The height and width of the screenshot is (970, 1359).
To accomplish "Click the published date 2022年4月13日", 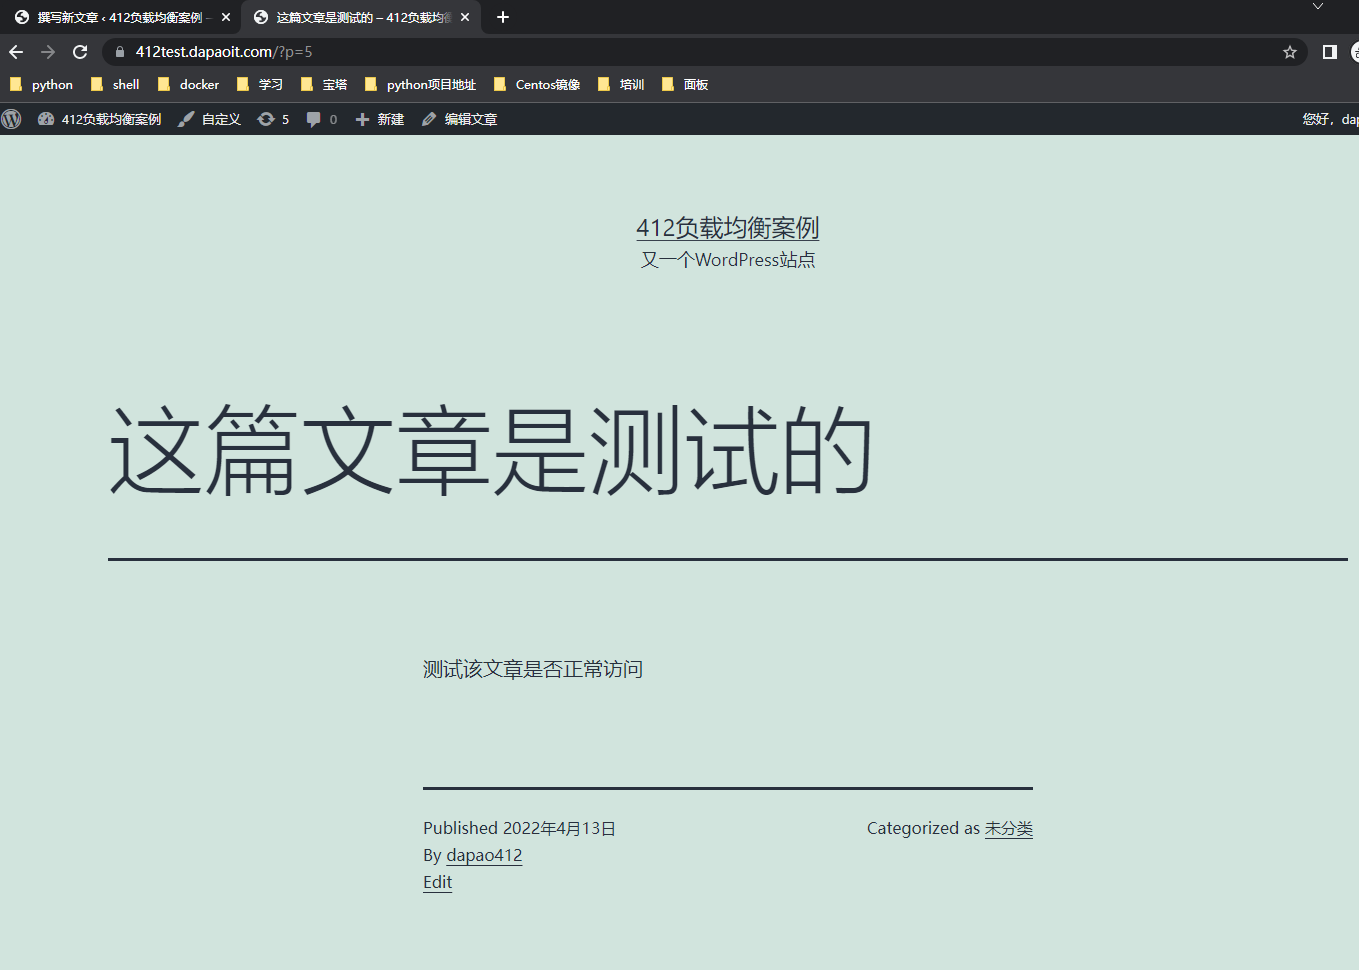I will tap(559, 828).
